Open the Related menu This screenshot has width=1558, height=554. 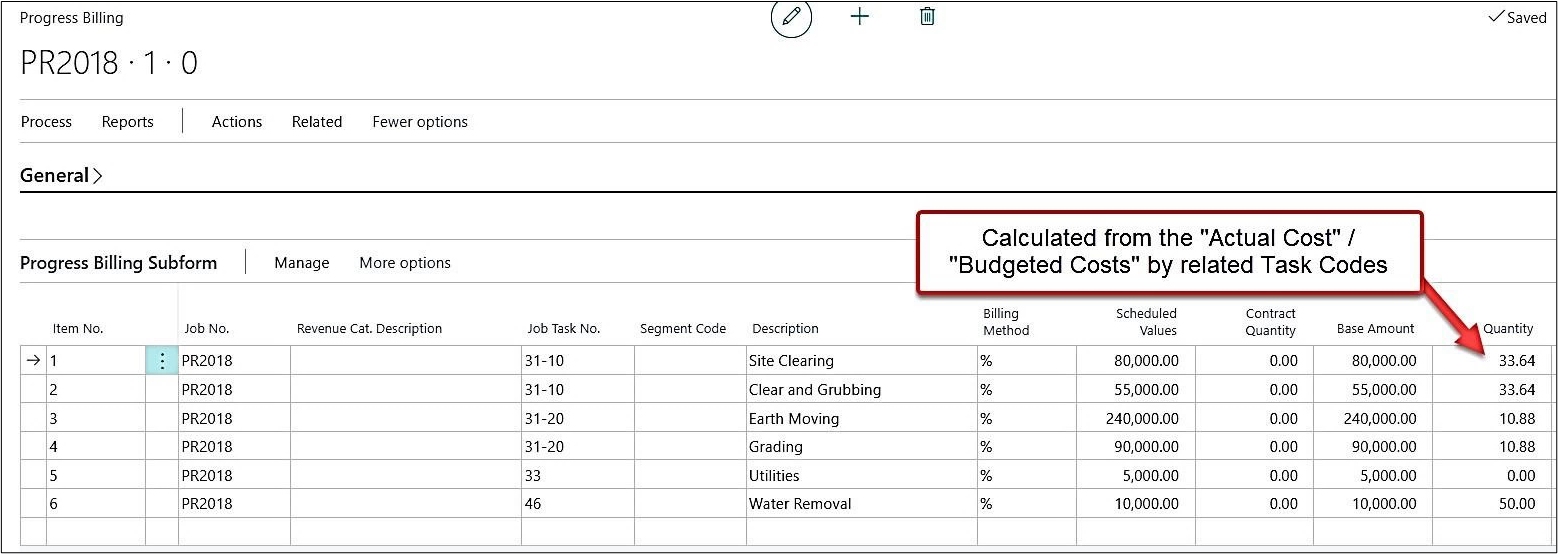pos(317,122)
